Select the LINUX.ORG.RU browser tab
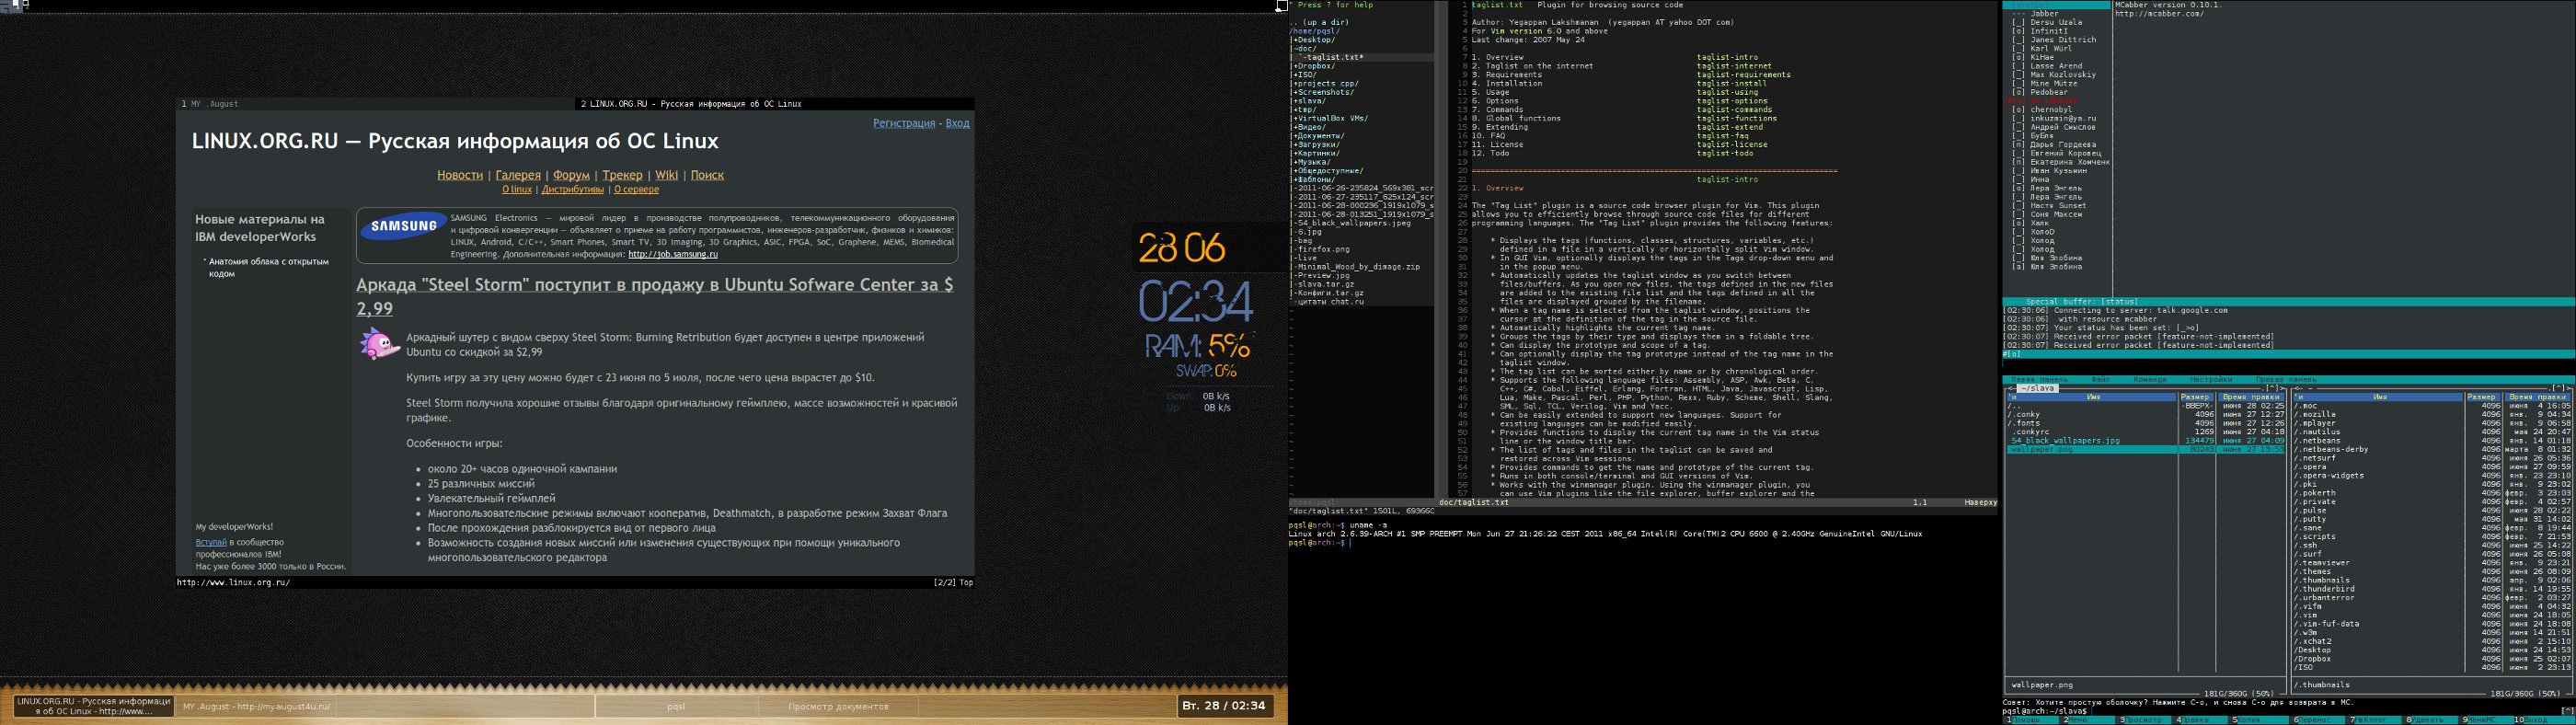Viewport: 2576px width, 725px height. click(774, 104)
